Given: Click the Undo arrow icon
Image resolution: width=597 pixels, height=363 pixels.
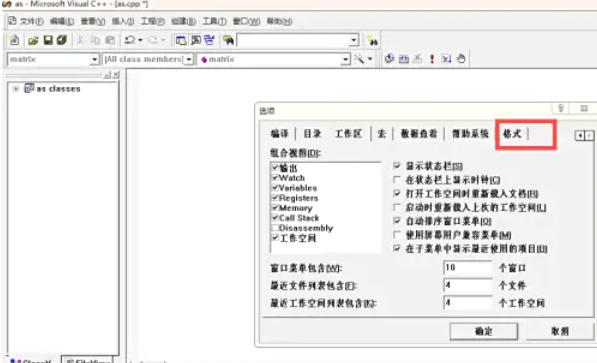Looking at the screenshot, I should pos(130,40).
